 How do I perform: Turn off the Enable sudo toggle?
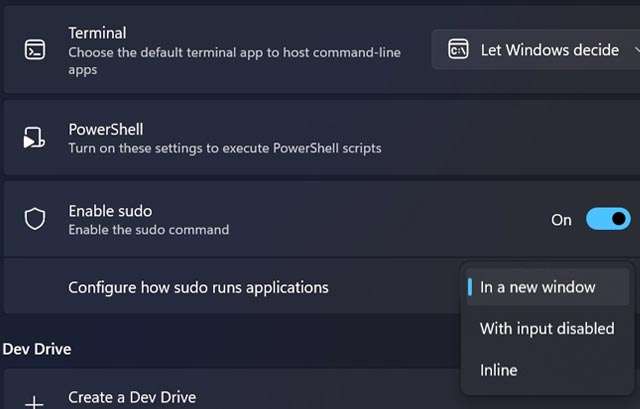coord(607,219)
